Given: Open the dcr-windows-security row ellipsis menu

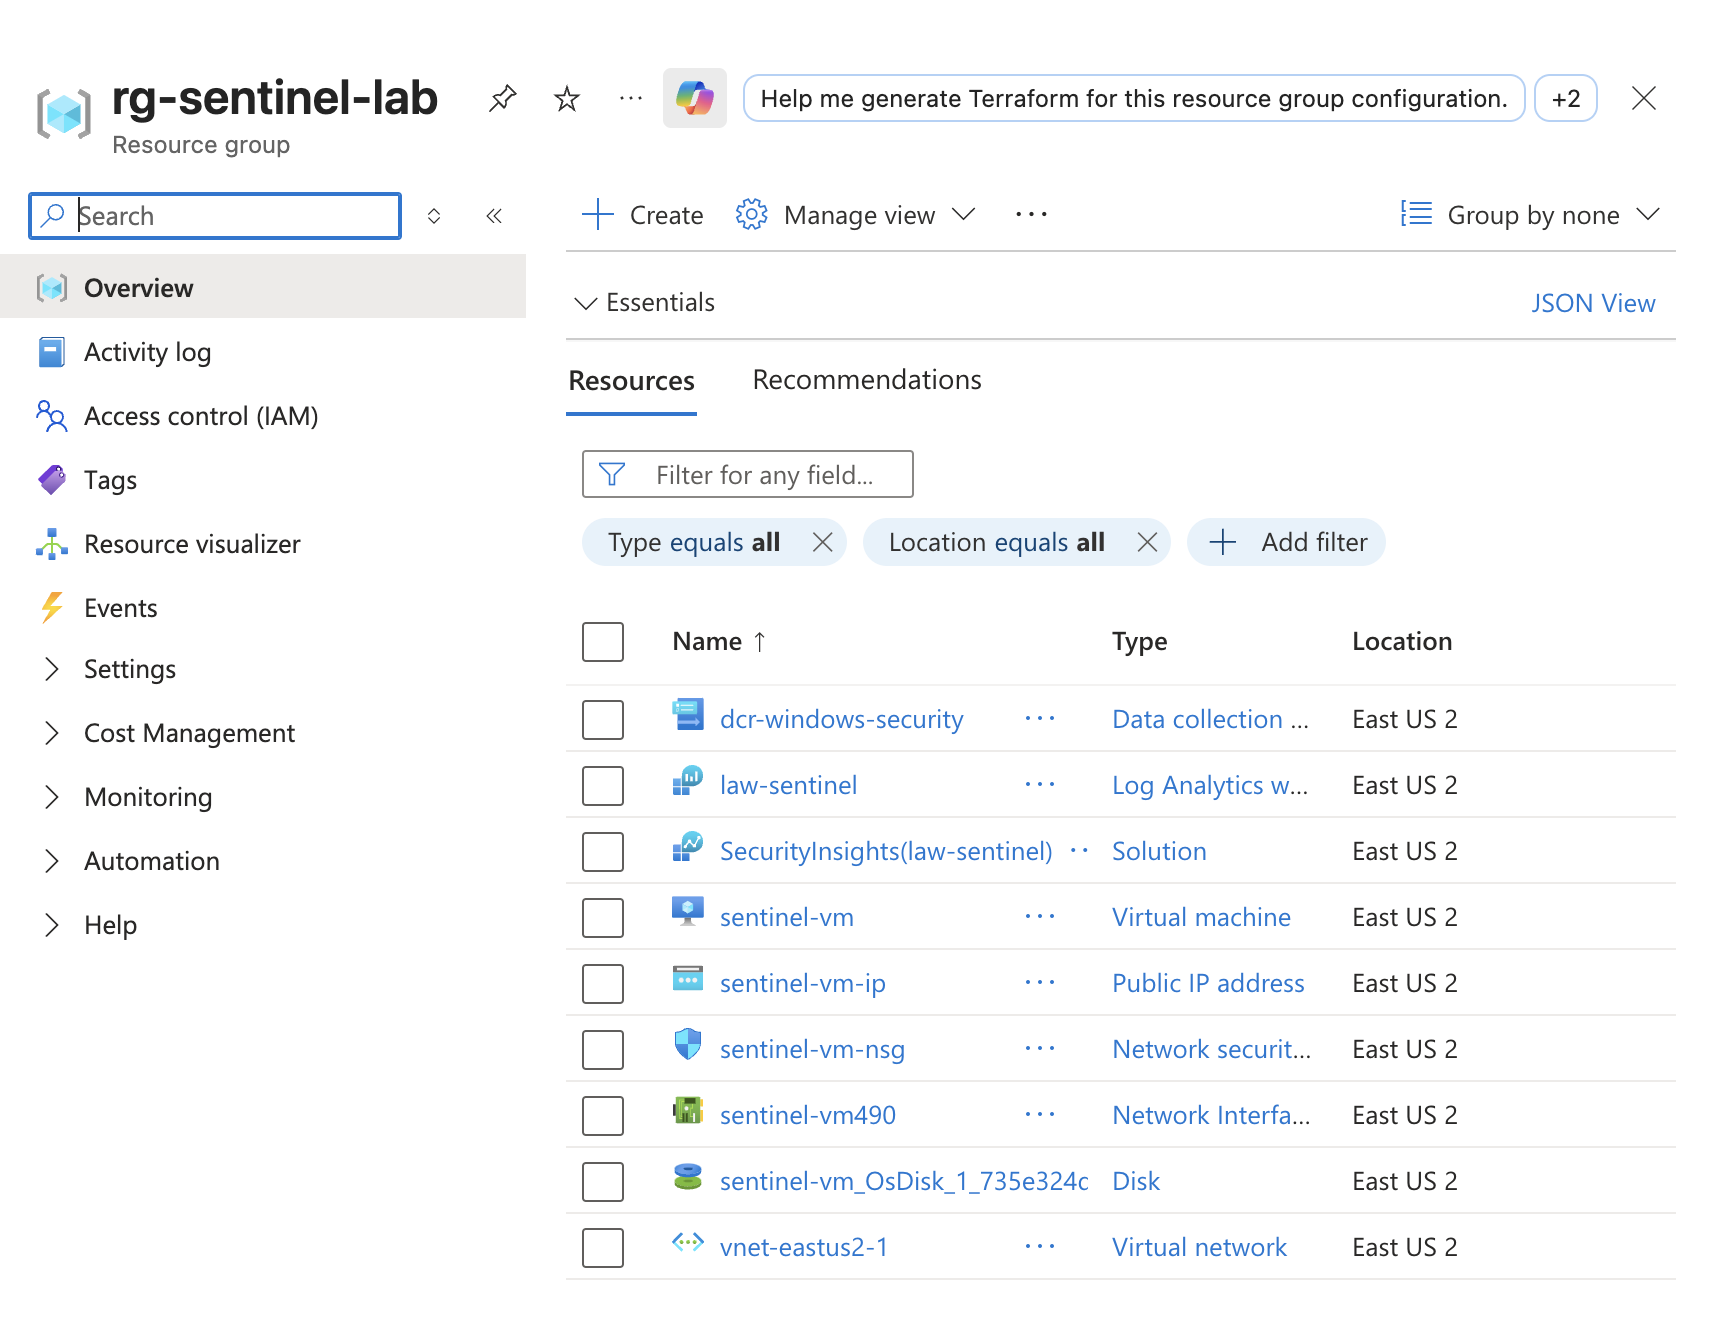Looking at the screenshot, I should pyautogui.click(x=1040, y=719).
